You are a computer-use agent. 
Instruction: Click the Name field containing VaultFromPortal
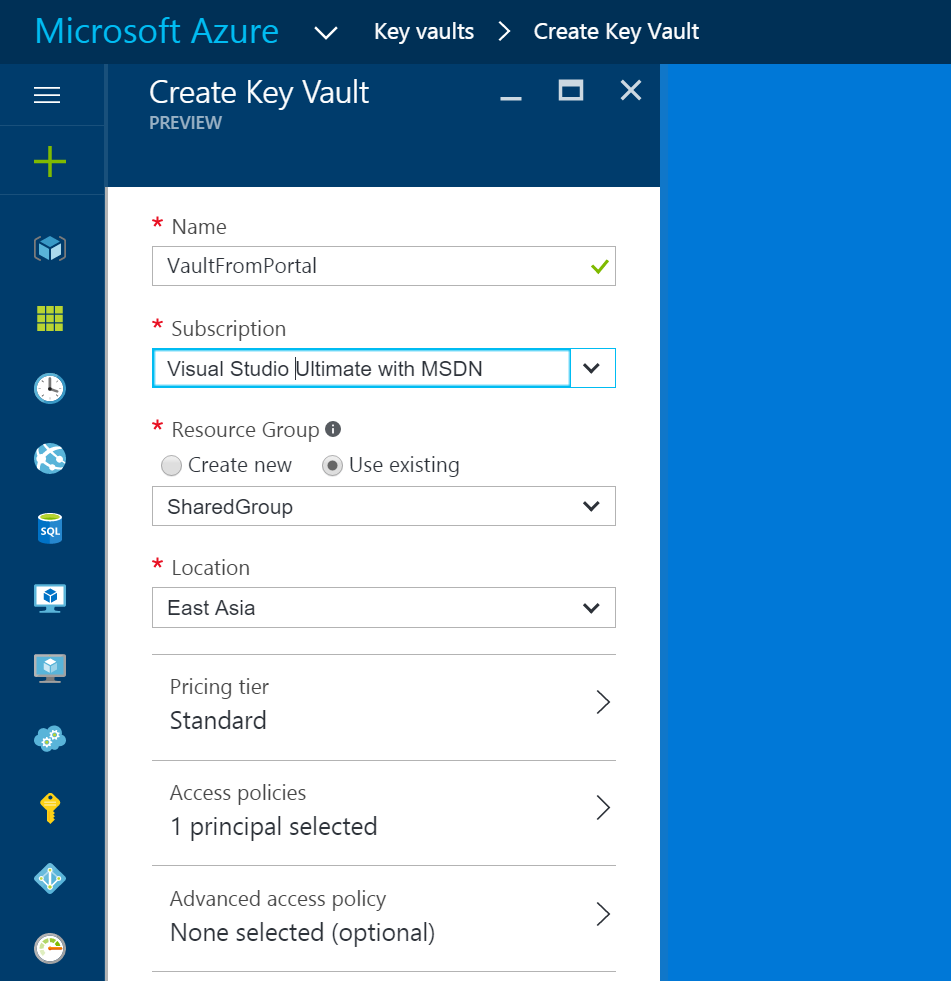pos(384,266)
